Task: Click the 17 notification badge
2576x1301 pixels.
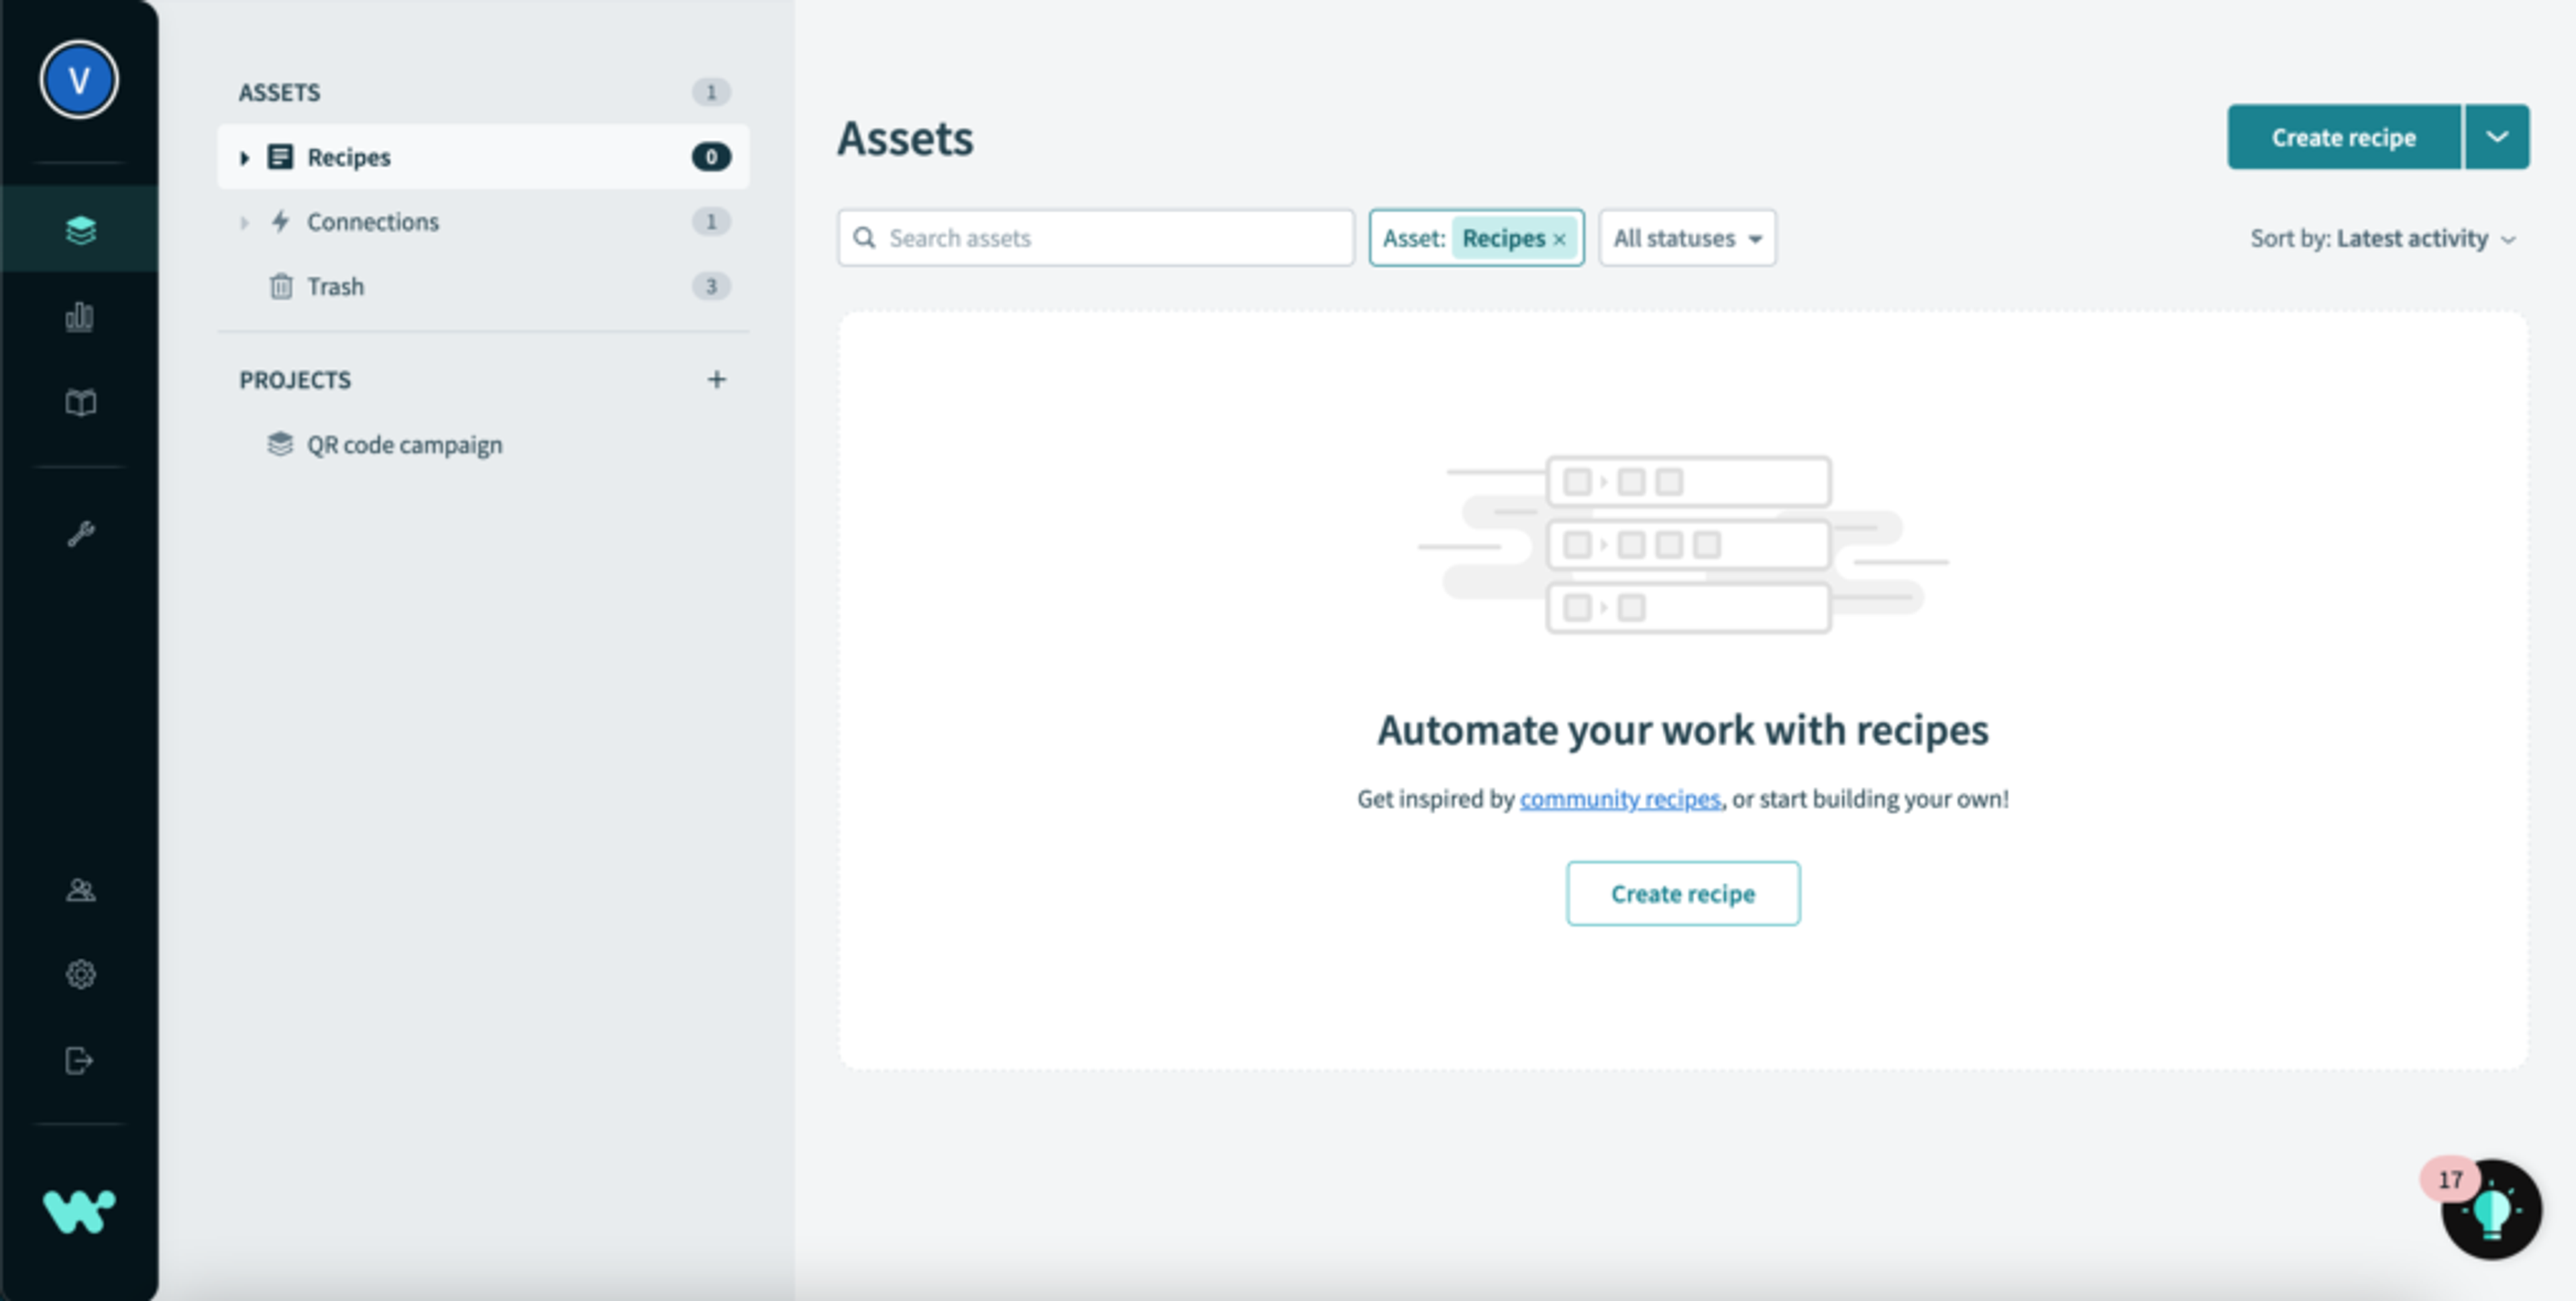Action: point(2450,1180)
